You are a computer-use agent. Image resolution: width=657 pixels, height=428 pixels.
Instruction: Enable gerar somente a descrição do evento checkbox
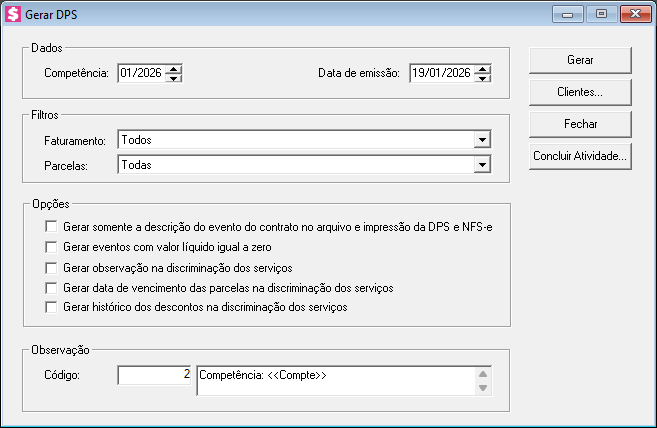point(52,227)
